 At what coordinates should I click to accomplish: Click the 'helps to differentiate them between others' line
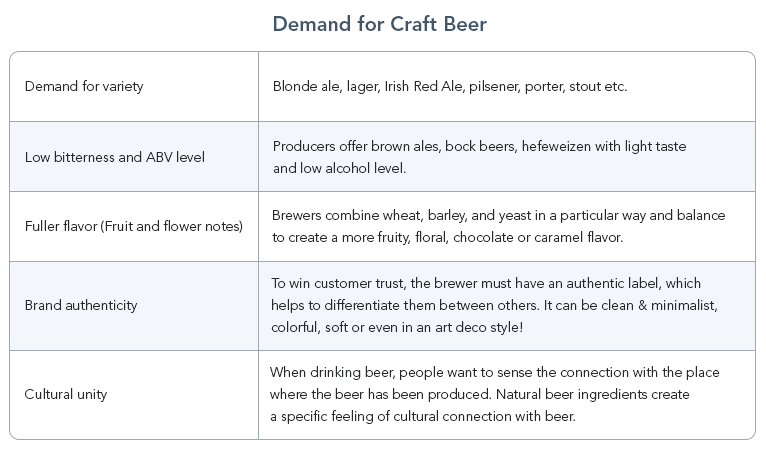tap(494, 305)
